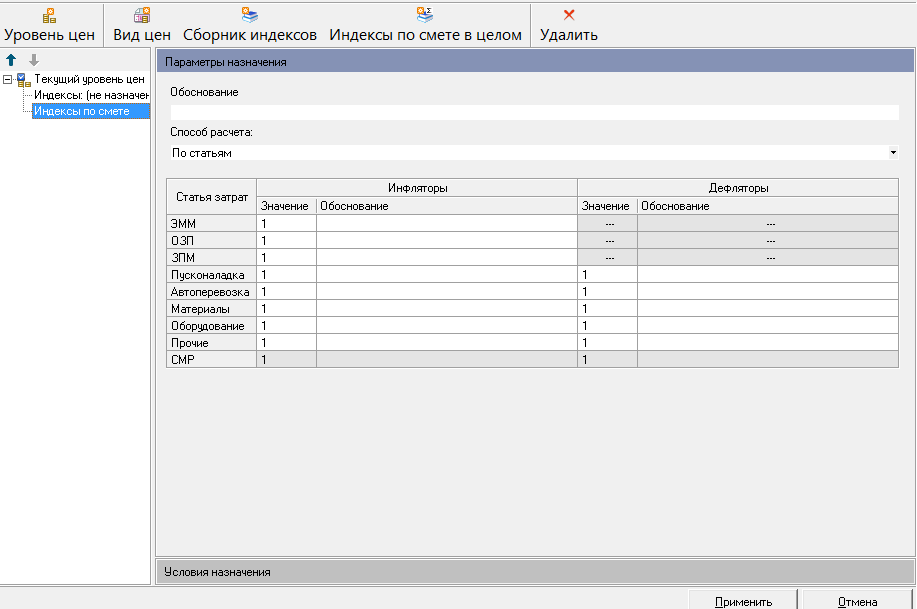
Task: Click Автоперевозка deflator Значение cell
Action: pos(608,291)
